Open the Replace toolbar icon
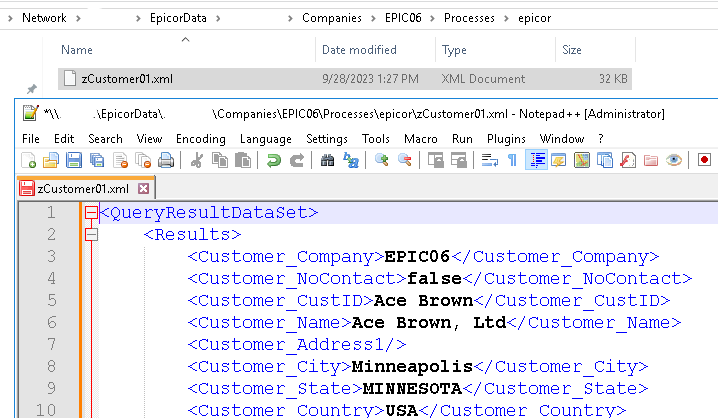 (351, 160)
